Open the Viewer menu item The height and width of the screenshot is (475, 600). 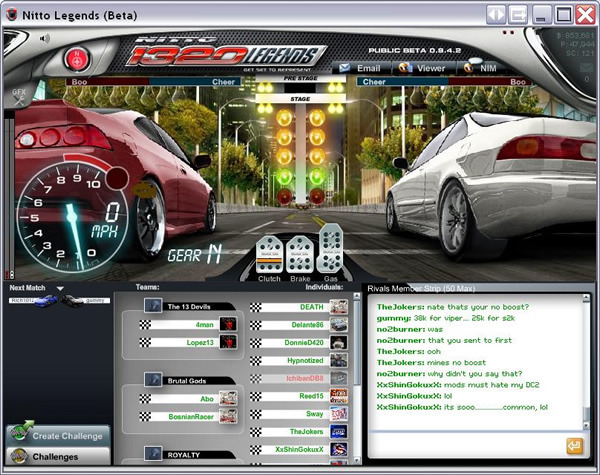[422, 69]
